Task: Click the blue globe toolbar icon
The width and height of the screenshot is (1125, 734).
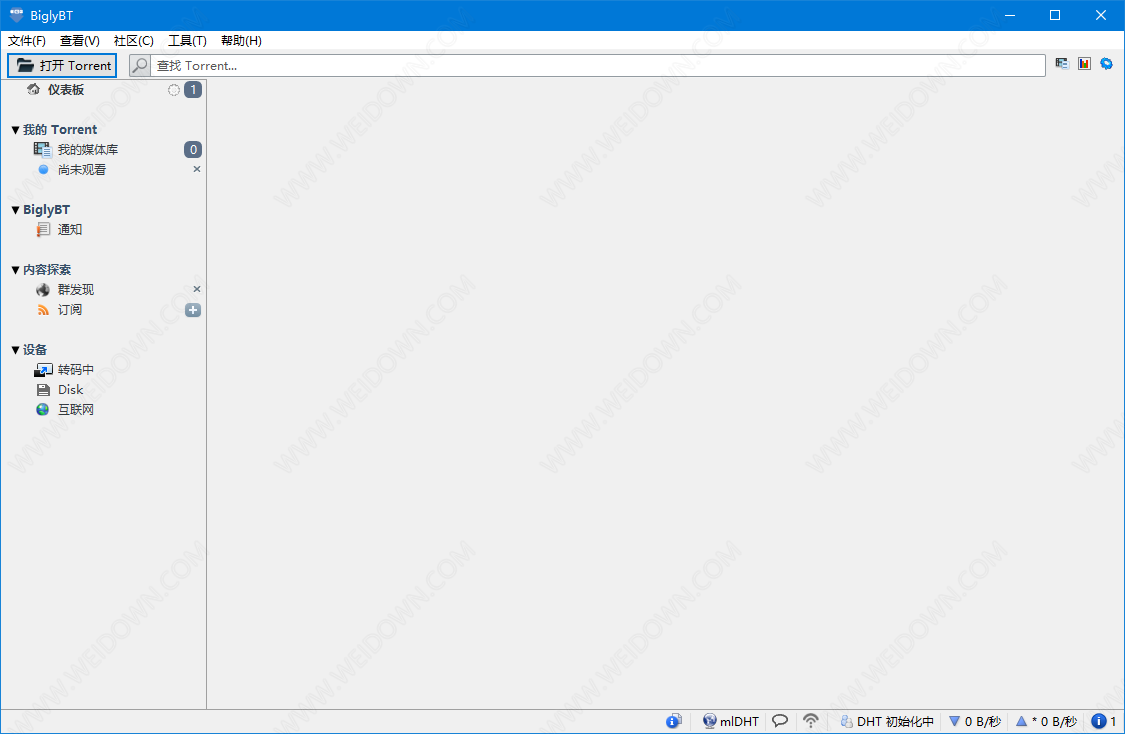Action: pos(1106,64)
